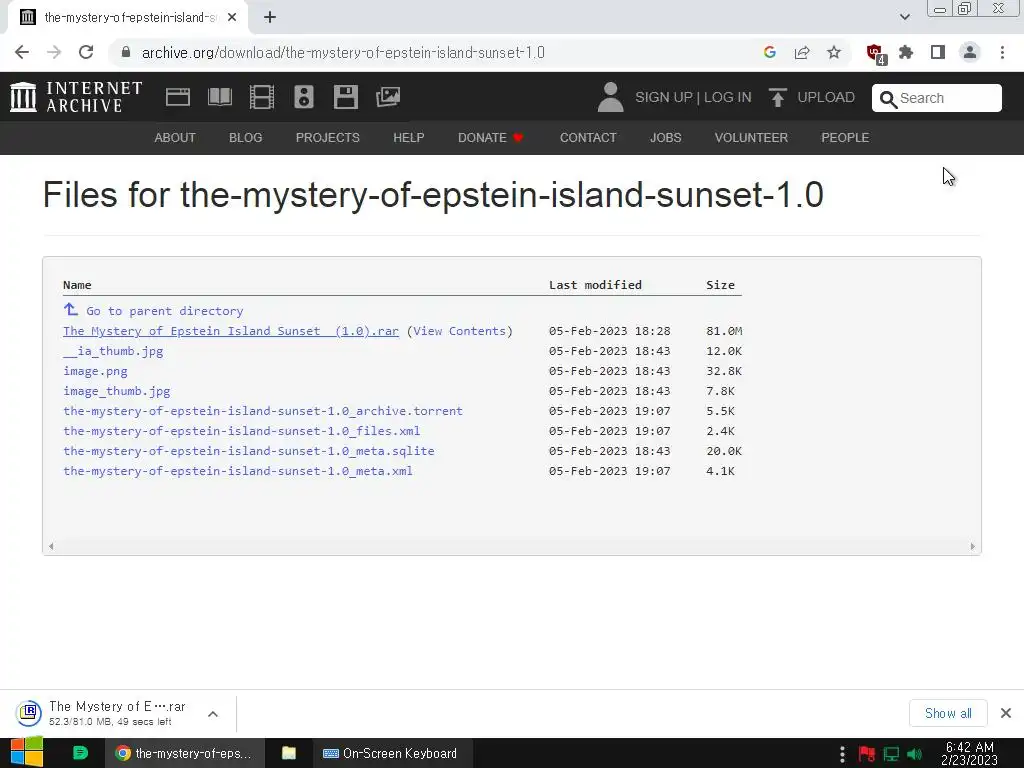Open the Wayback Machine web icon
Screen dimensions: 1024x768
178,97
